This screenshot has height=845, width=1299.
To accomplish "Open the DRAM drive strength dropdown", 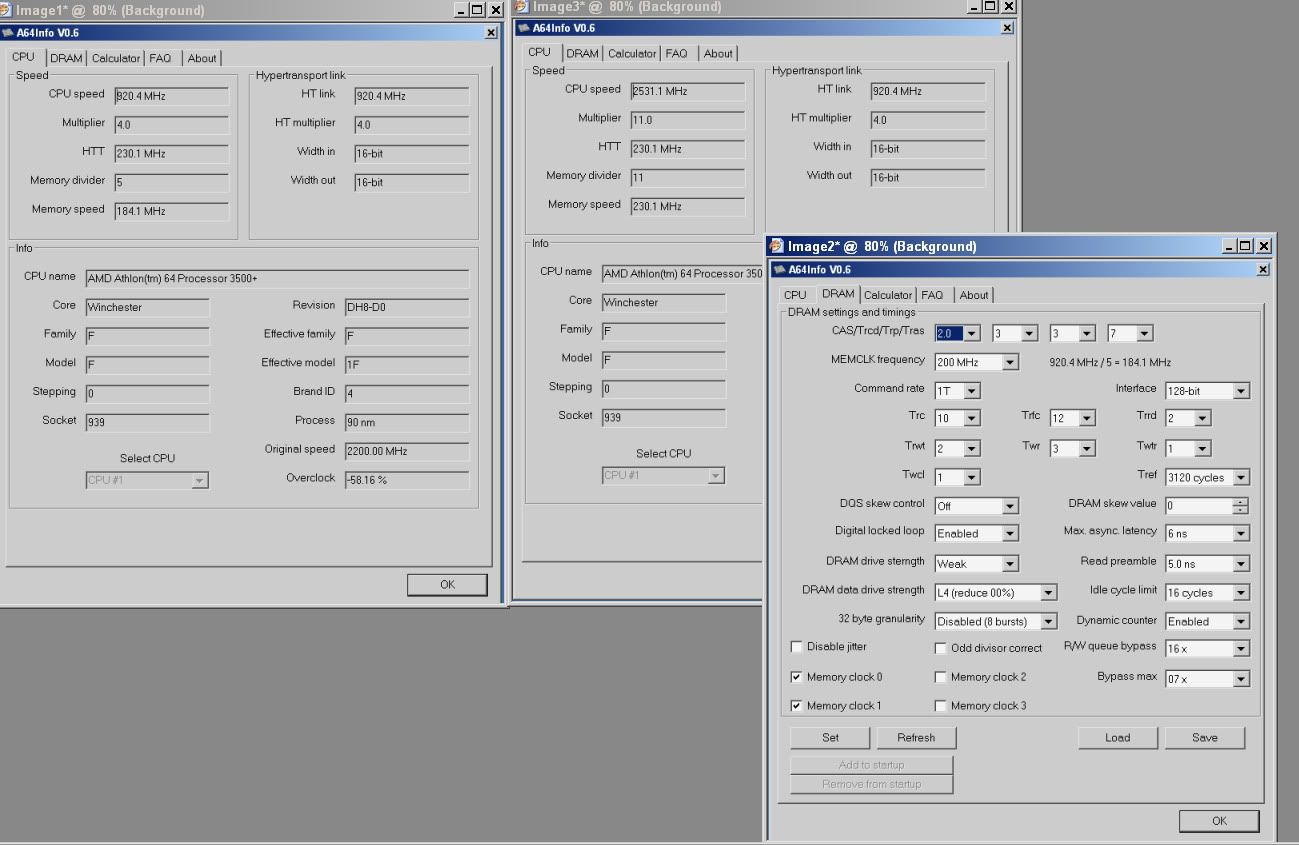I will pos(1010,564).
